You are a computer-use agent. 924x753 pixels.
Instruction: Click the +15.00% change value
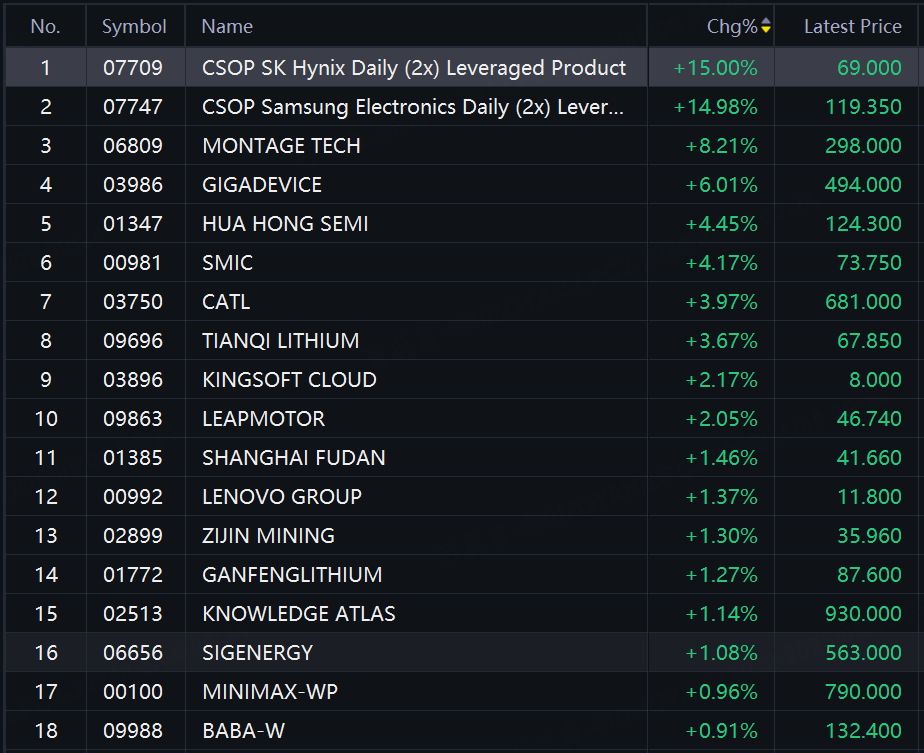(x=715, y=68)
